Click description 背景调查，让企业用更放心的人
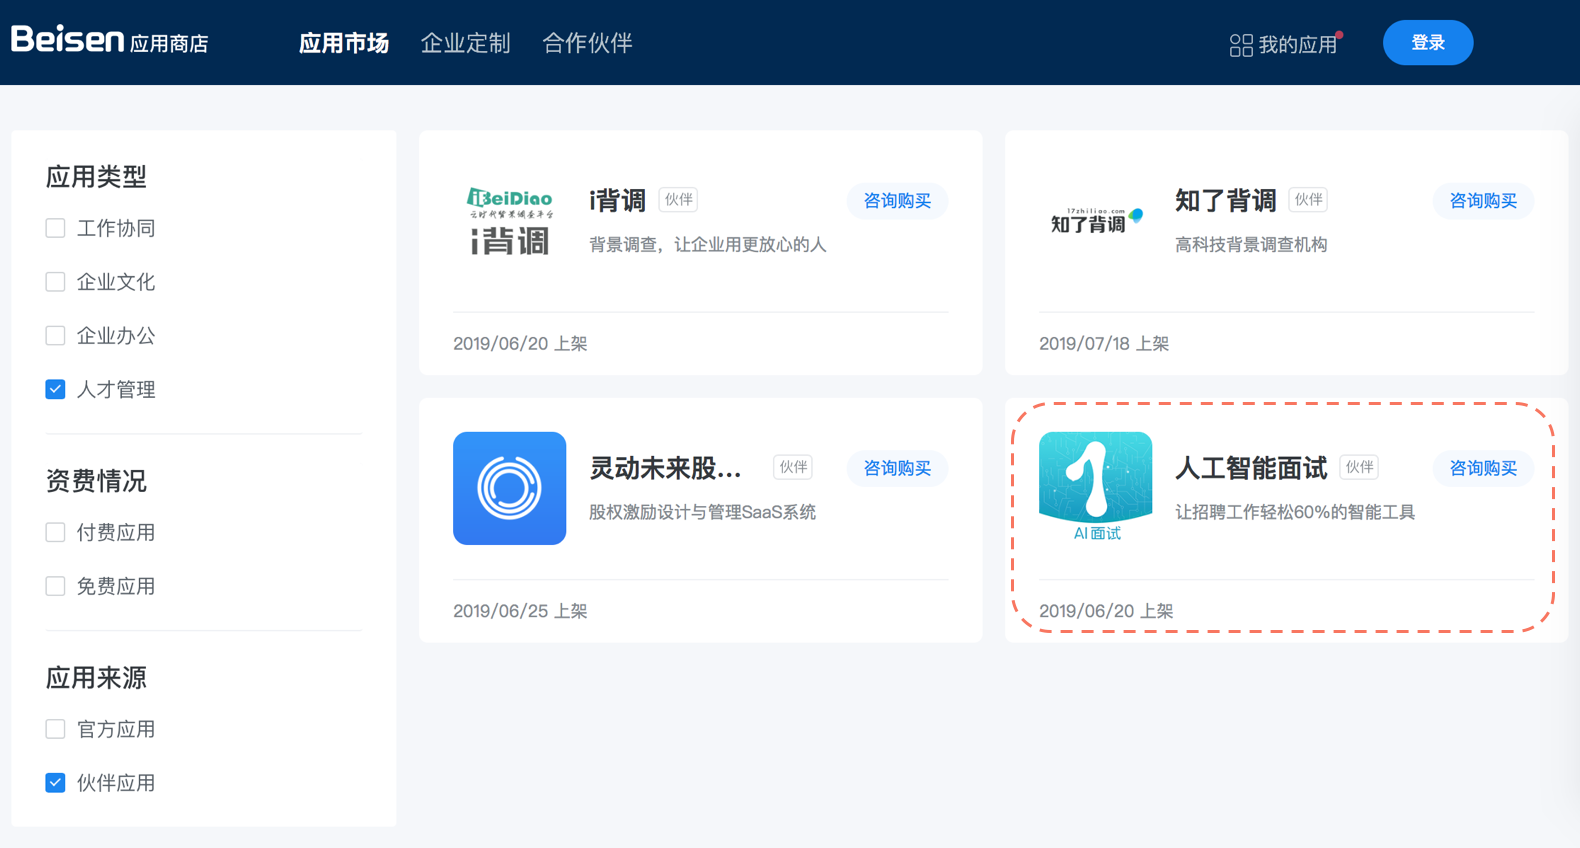The width and height of the screenshot is (1580, 848). 707,245
